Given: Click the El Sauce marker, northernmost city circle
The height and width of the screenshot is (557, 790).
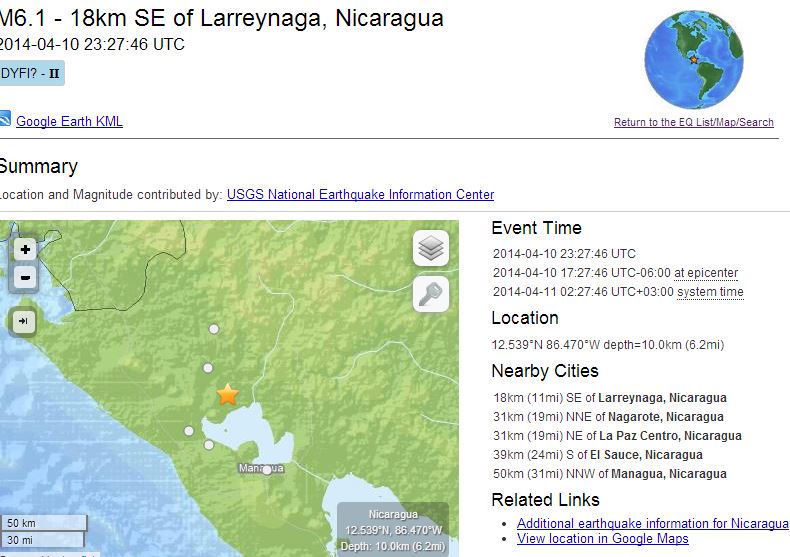Looking at the screenshot, I should pos(213,328).
